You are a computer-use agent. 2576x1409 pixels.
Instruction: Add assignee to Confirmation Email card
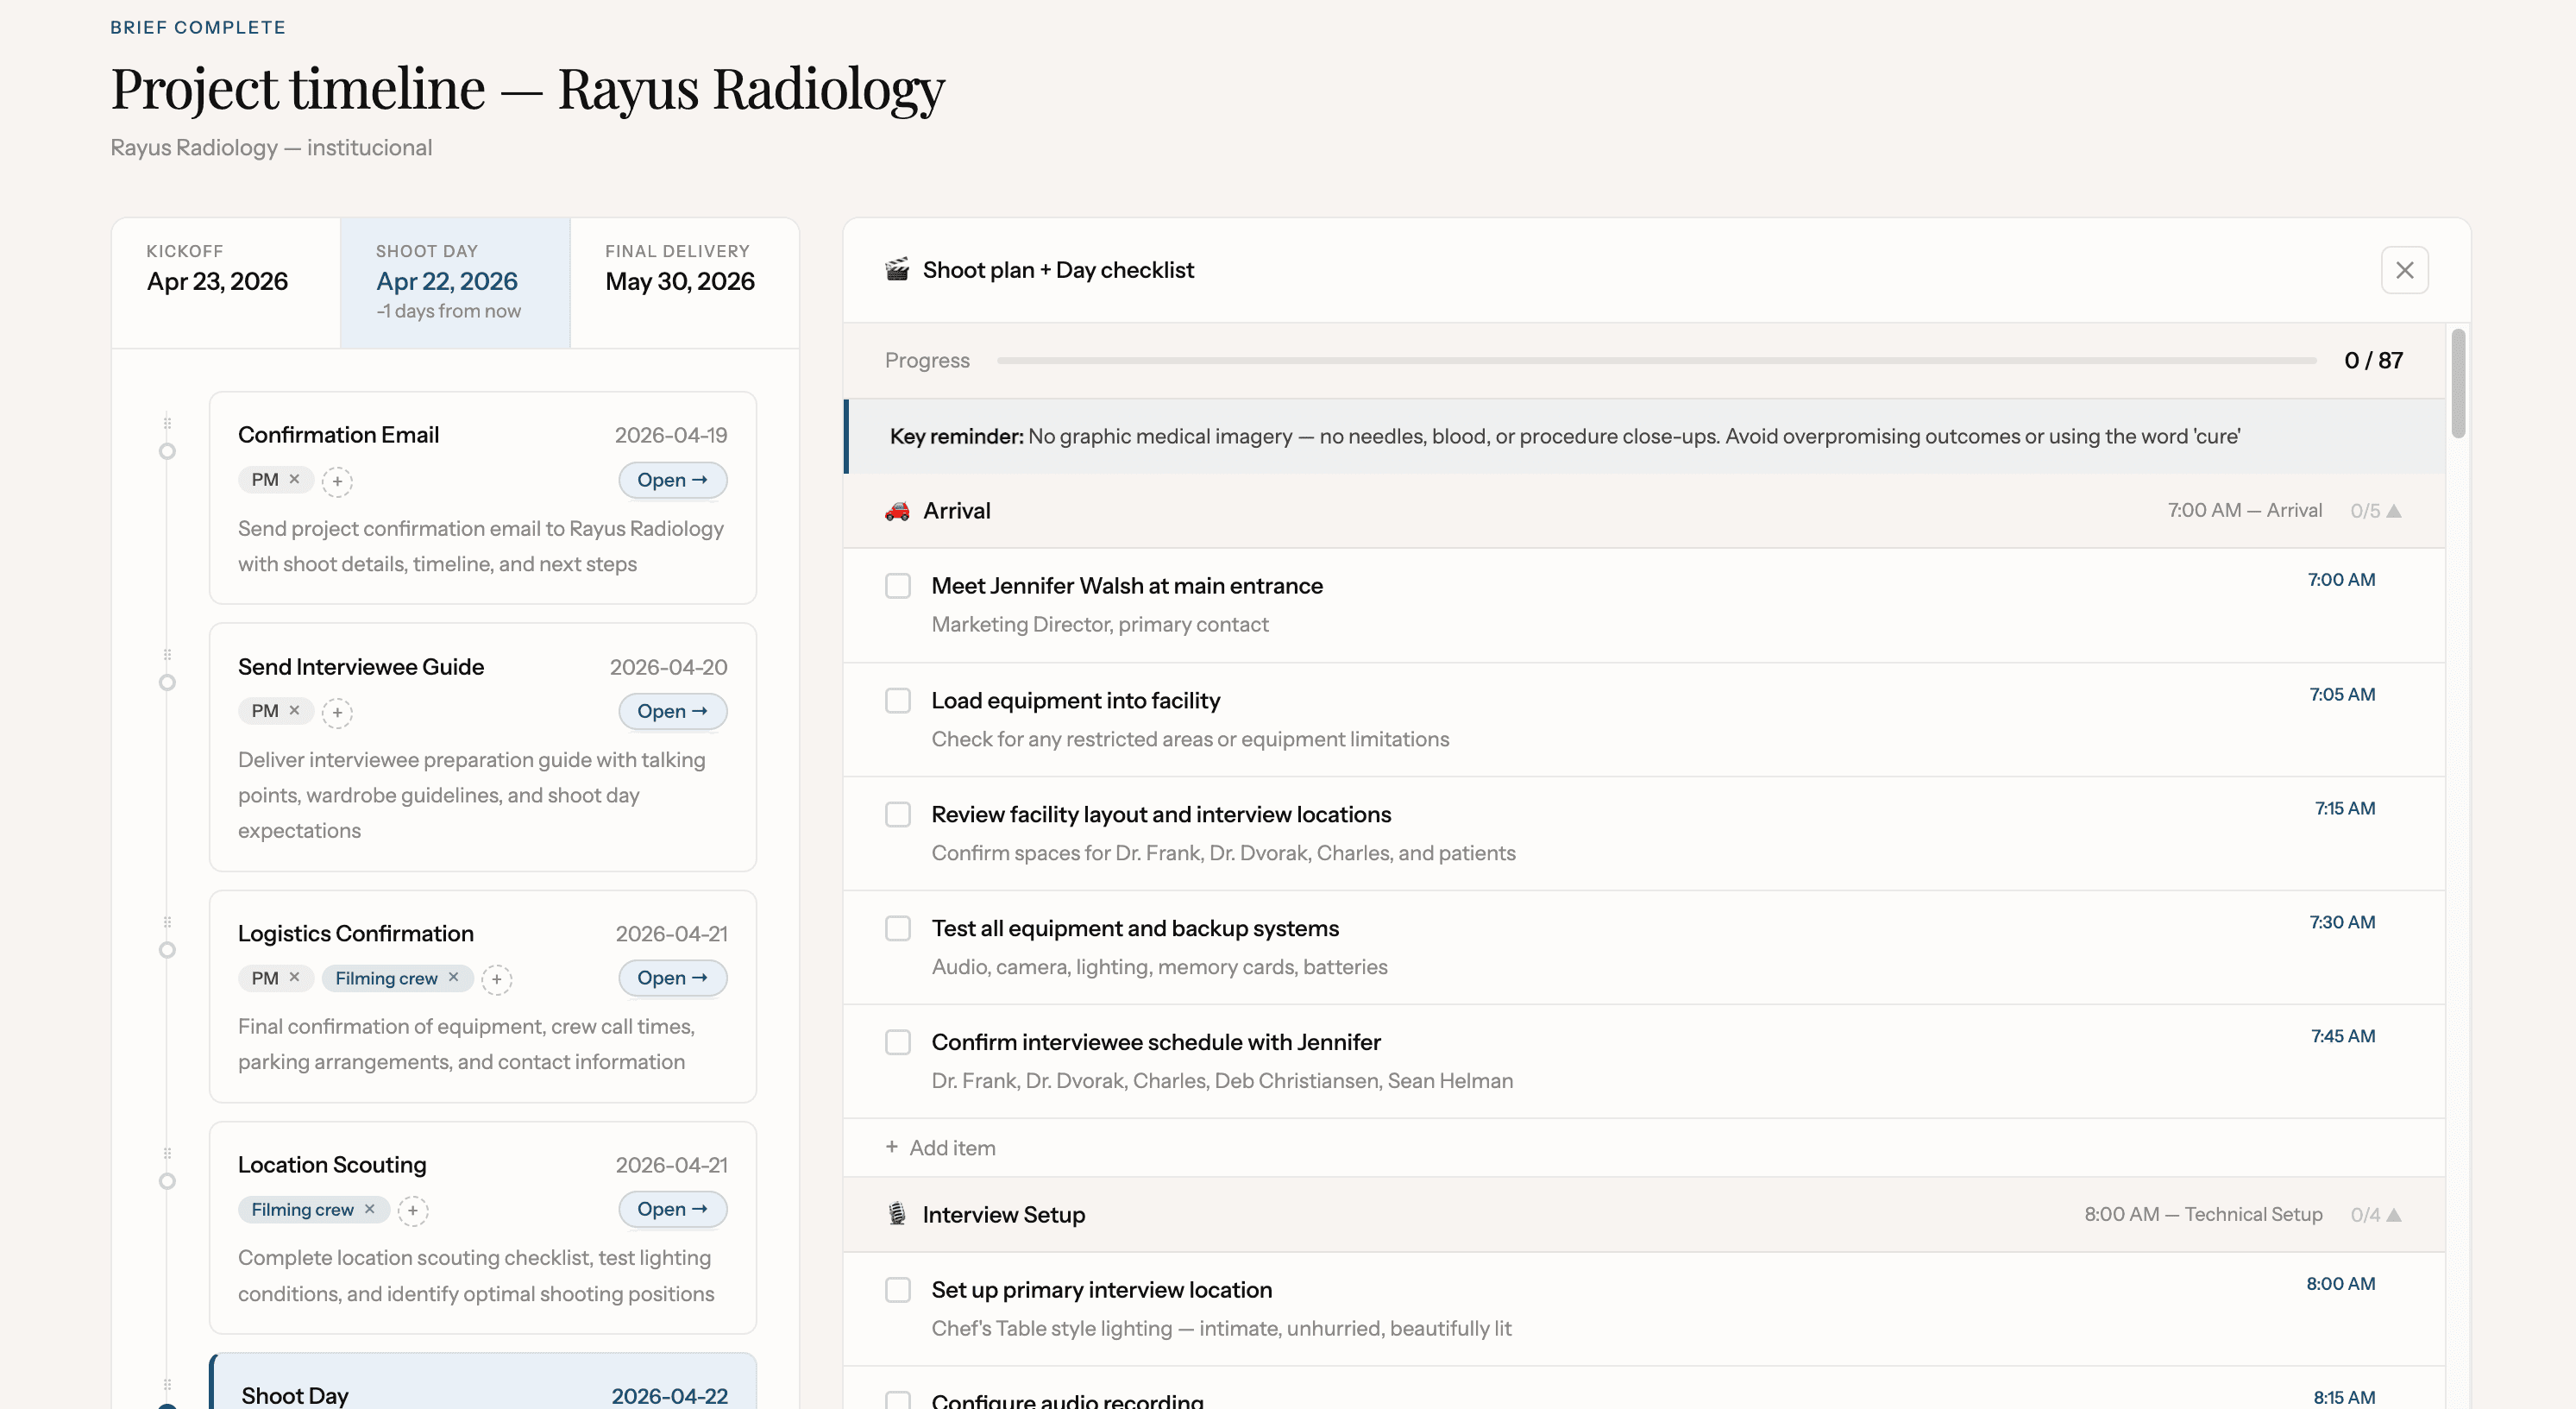pyautogui.click(x=338, y=481)
